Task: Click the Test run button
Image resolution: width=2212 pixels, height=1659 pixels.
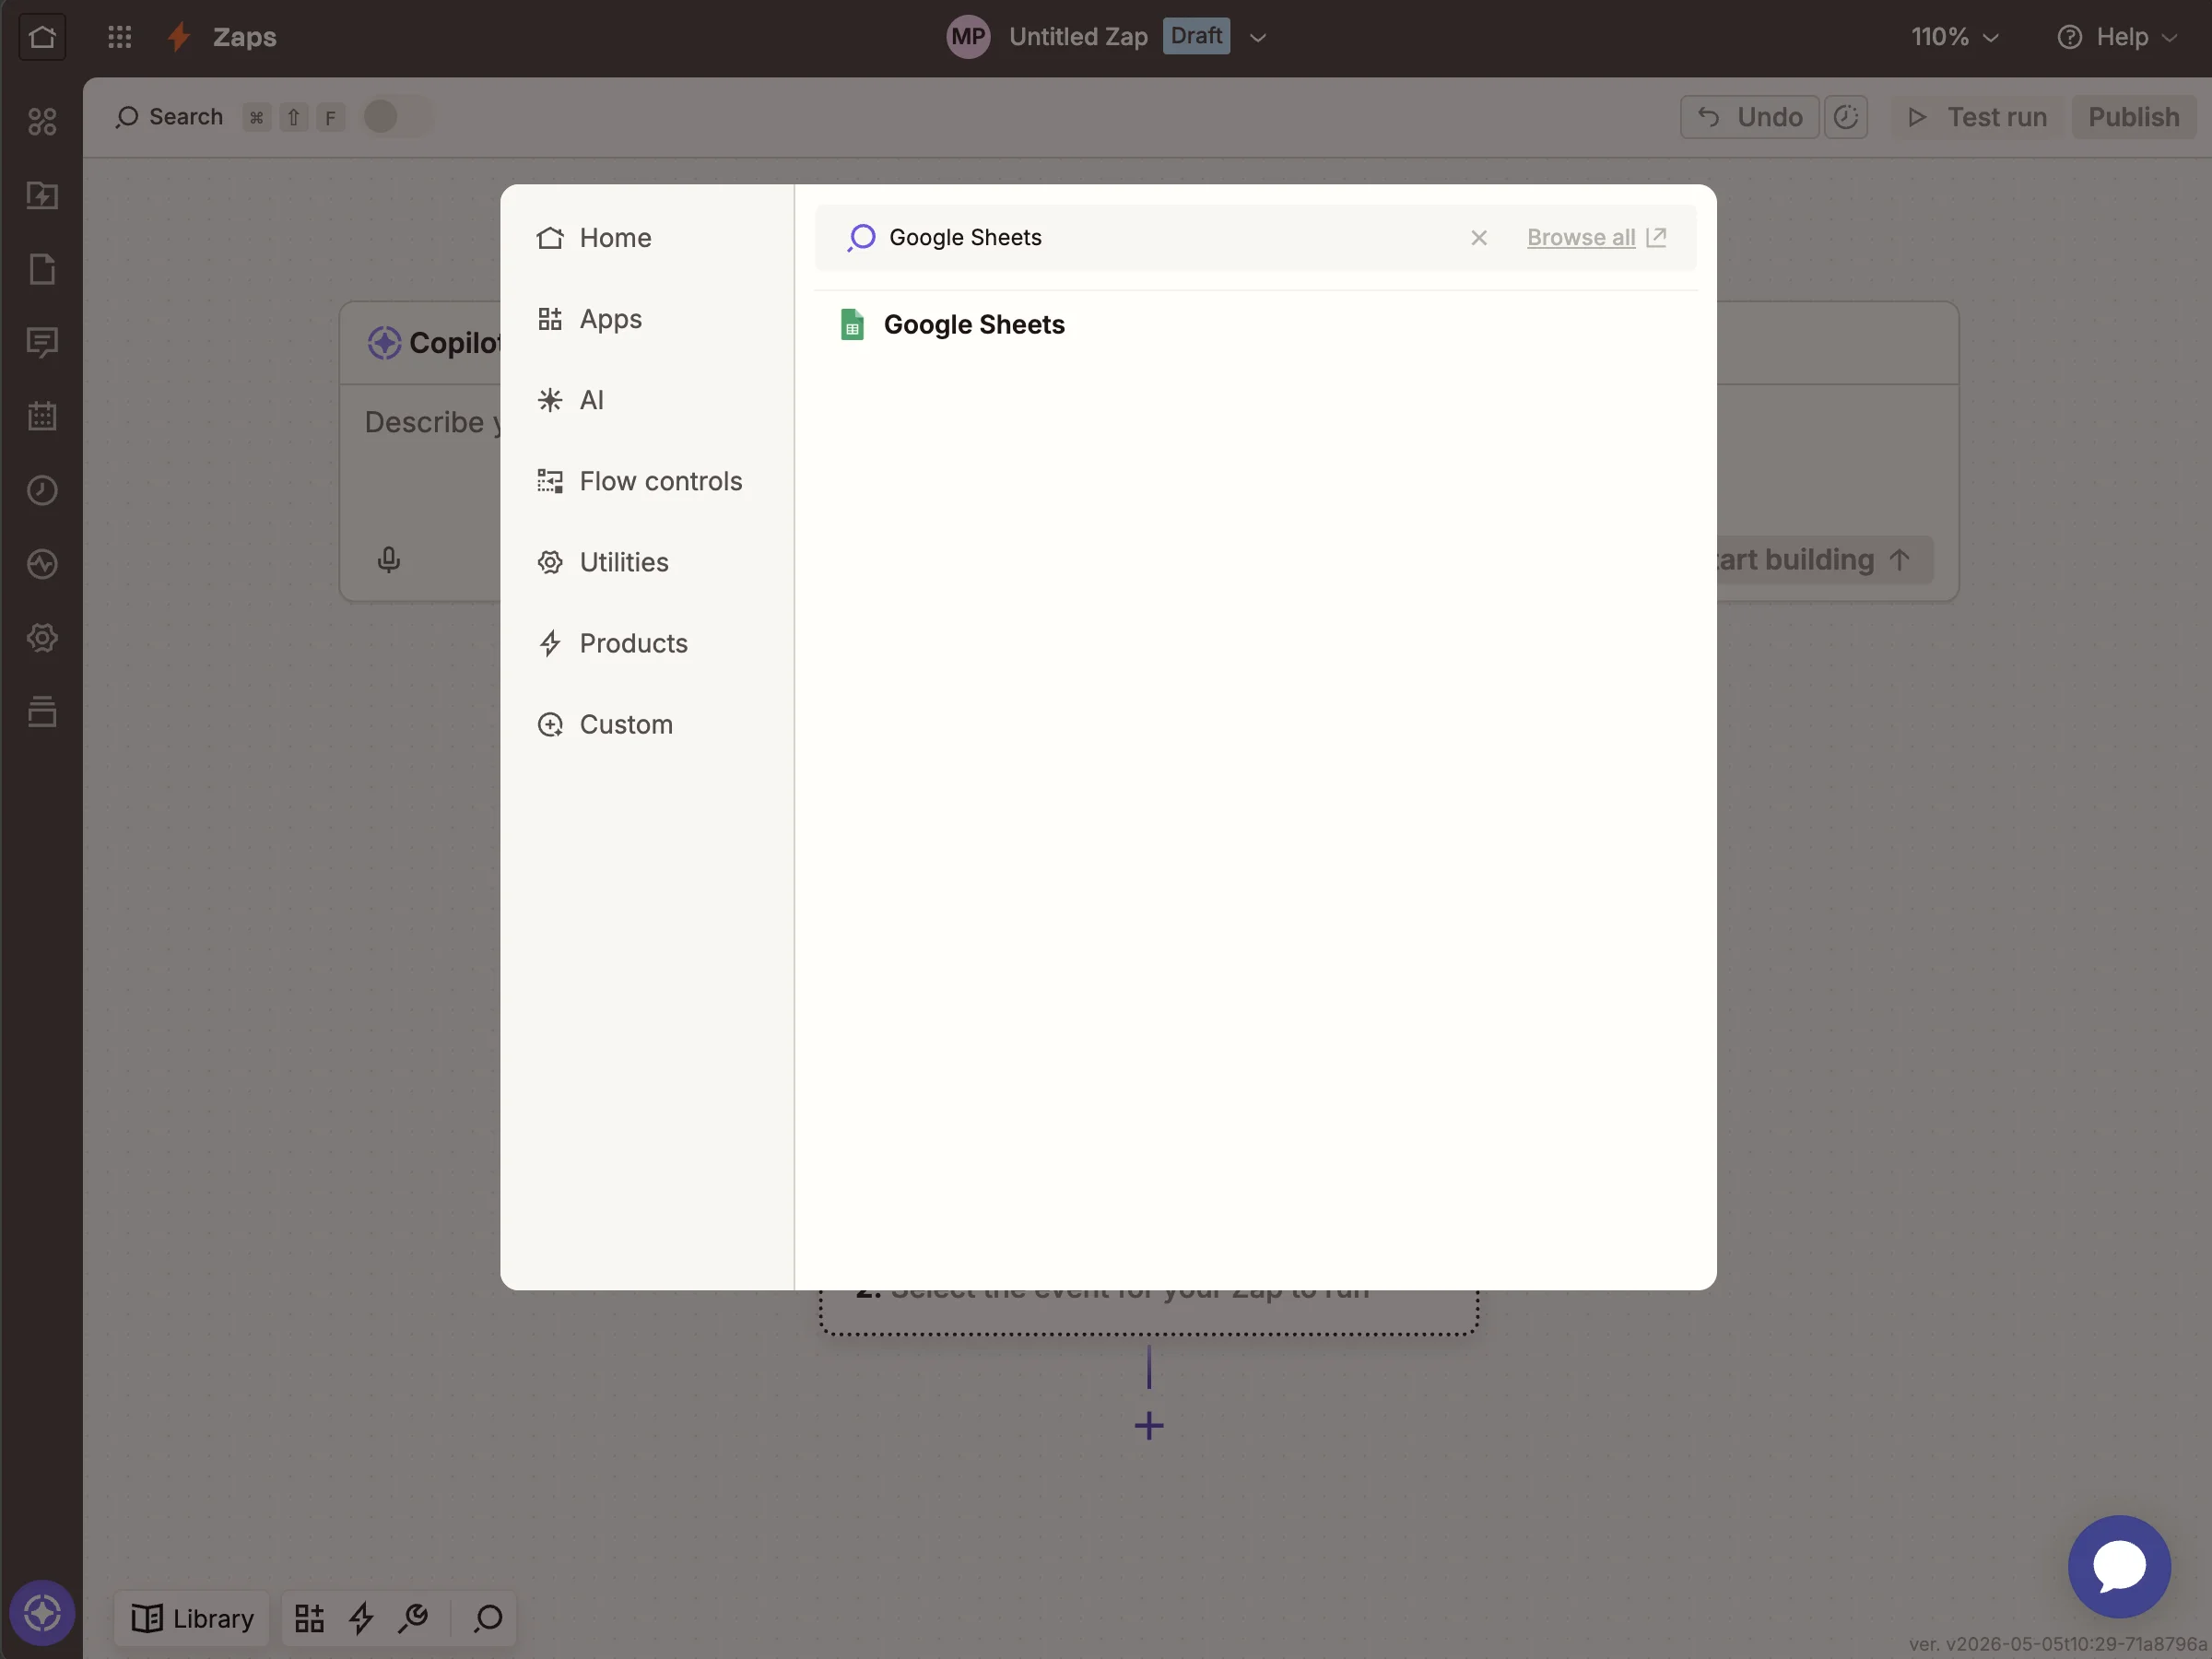Action: 1977,117
